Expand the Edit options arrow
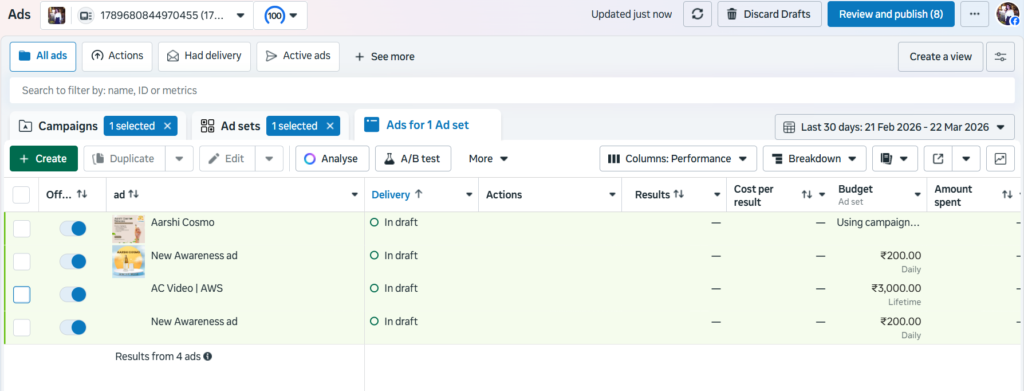Screen dimensions: 1024x391 (x=269, y=159)
